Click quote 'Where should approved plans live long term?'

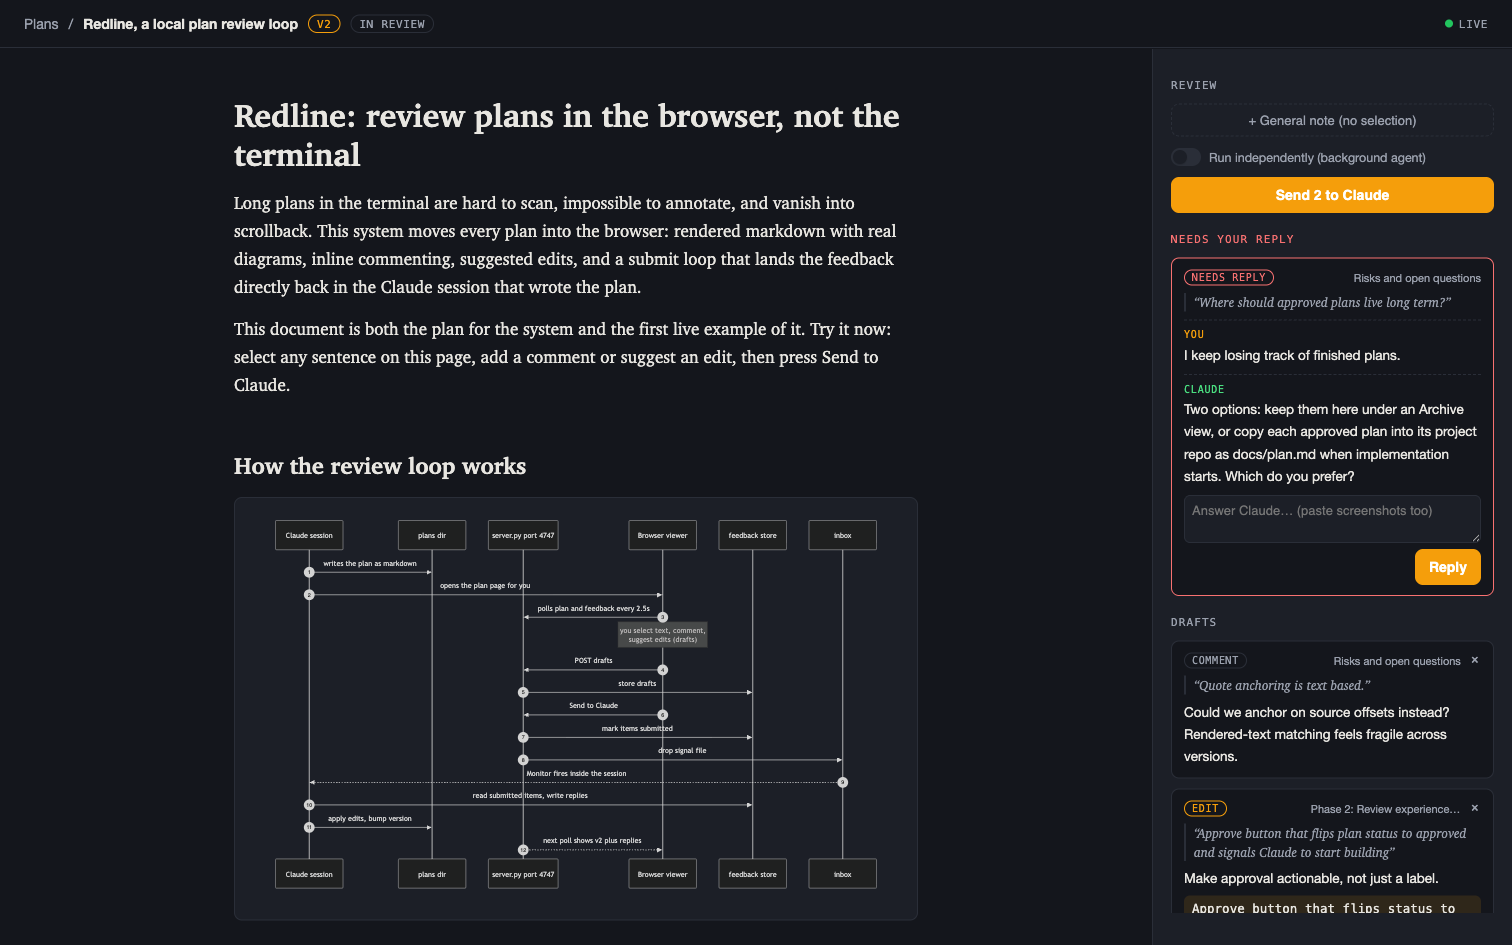[x=1322, y=302]
